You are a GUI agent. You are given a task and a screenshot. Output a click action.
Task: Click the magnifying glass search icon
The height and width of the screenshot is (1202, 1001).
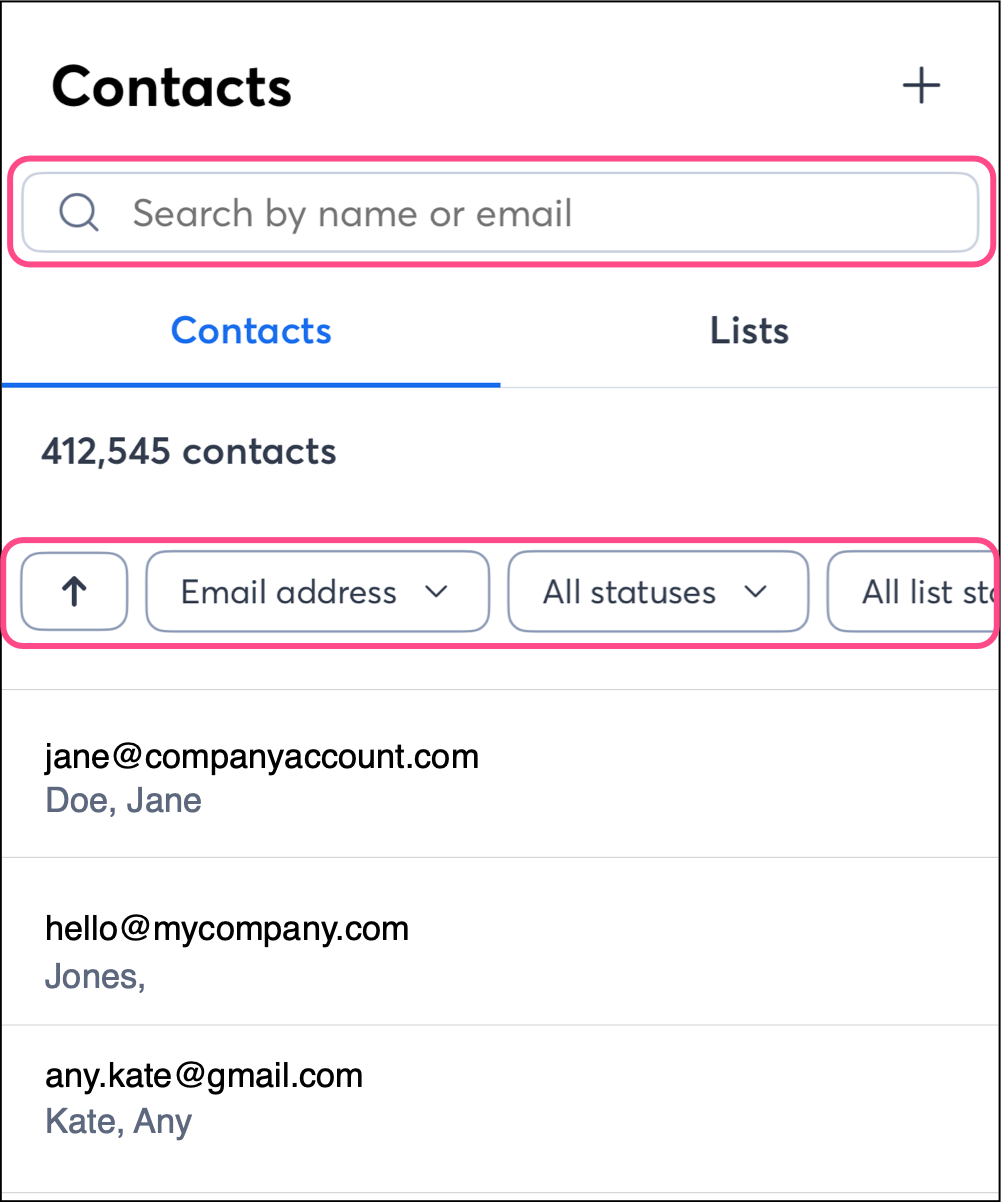(78, 213)
